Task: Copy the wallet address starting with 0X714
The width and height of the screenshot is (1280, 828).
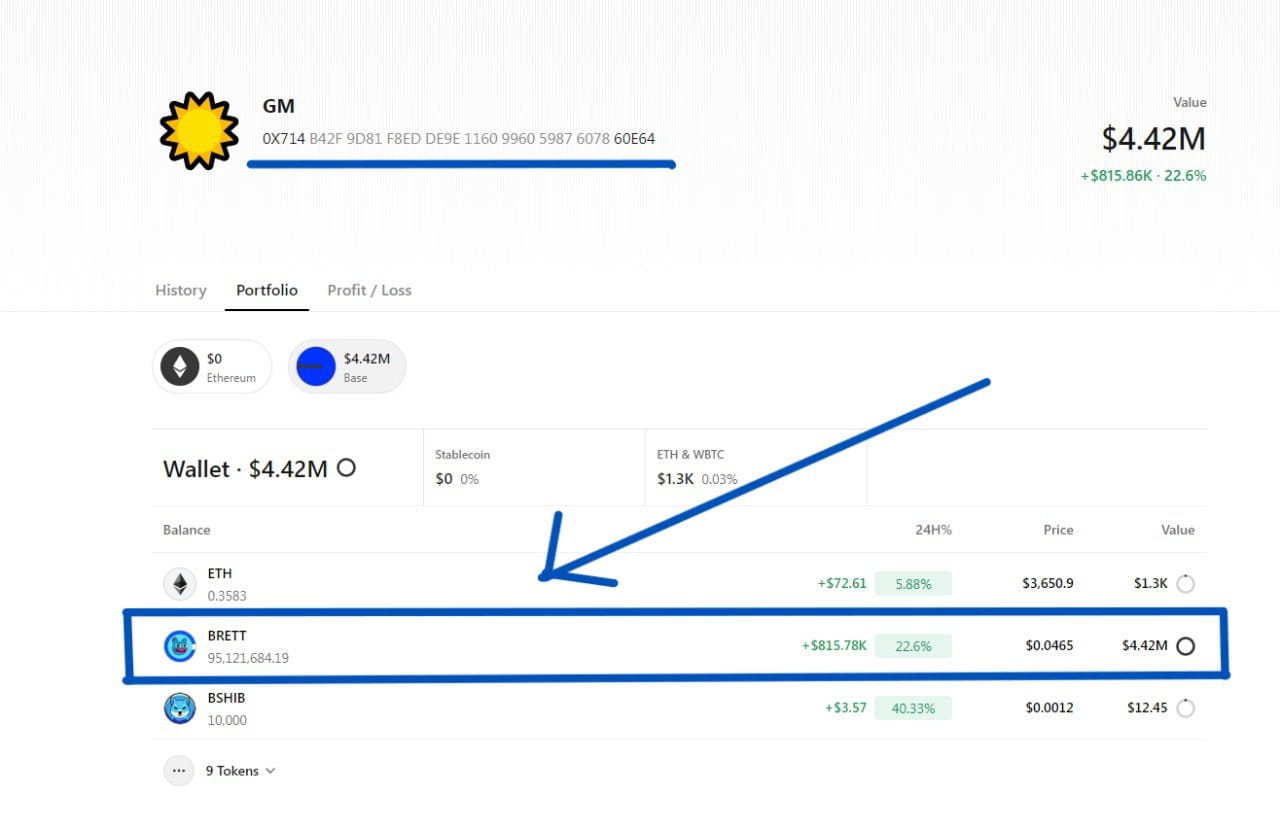Action: tap(460, 138)
